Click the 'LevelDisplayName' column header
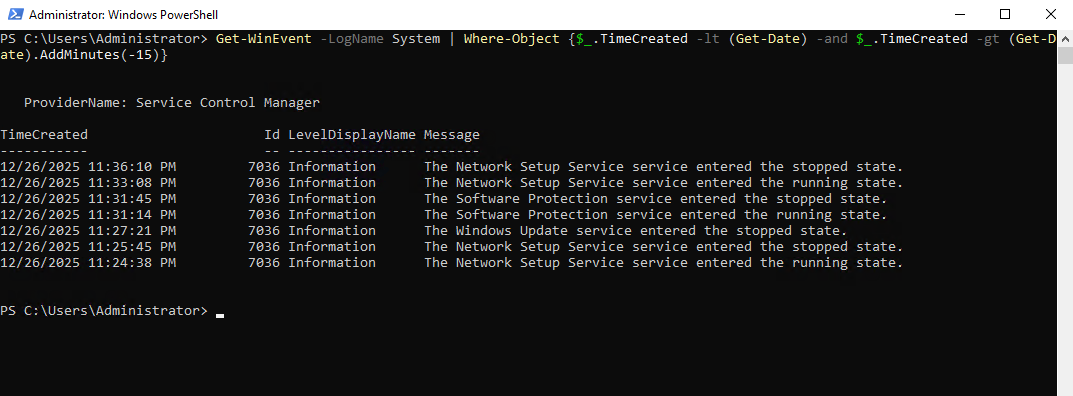Viewport: 1073px width, 396px height. [352, 135]
